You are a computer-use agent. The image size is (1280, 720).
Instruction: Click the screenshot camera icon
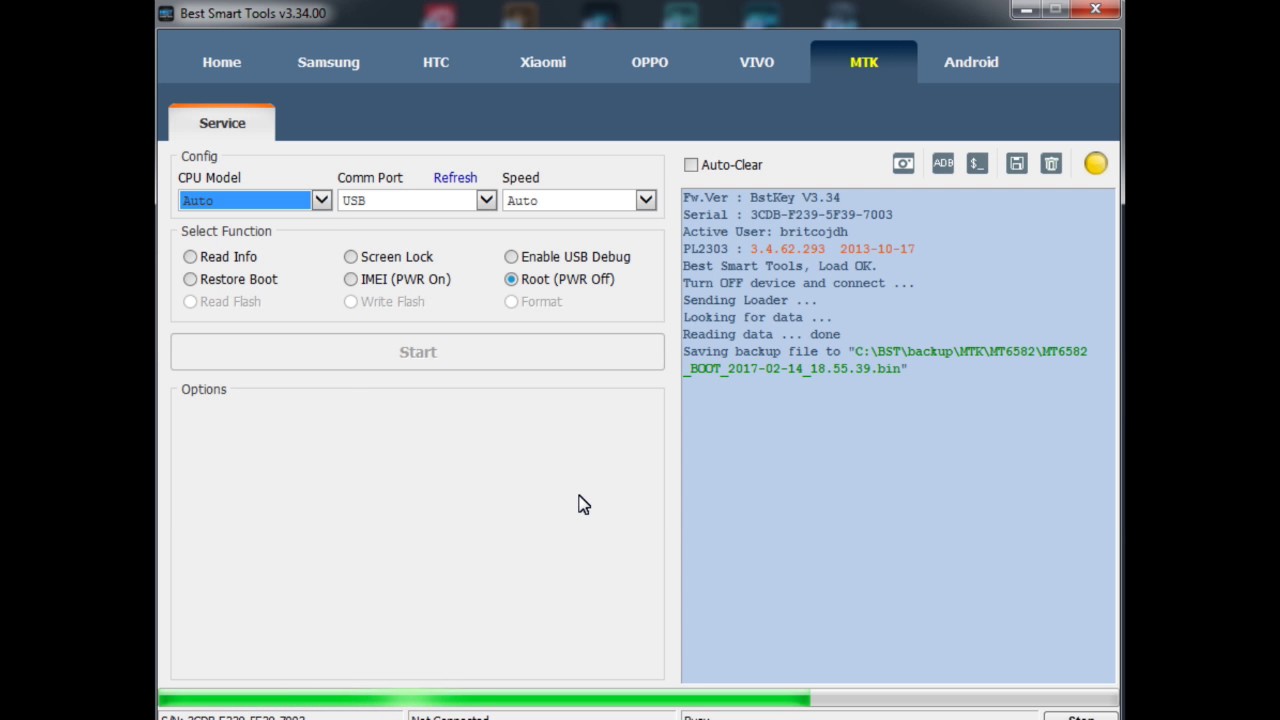(x=903, y=164)
